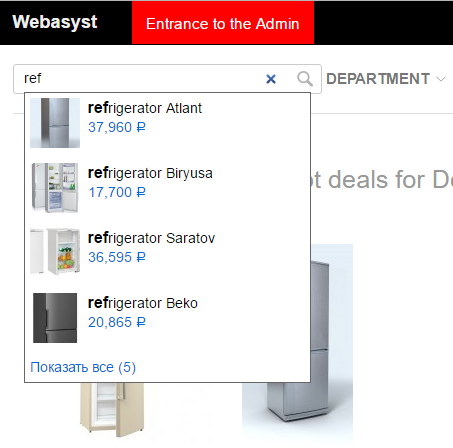
Task: Select the refrigerator Biryusa suggestion
Action: click(167, 188)
